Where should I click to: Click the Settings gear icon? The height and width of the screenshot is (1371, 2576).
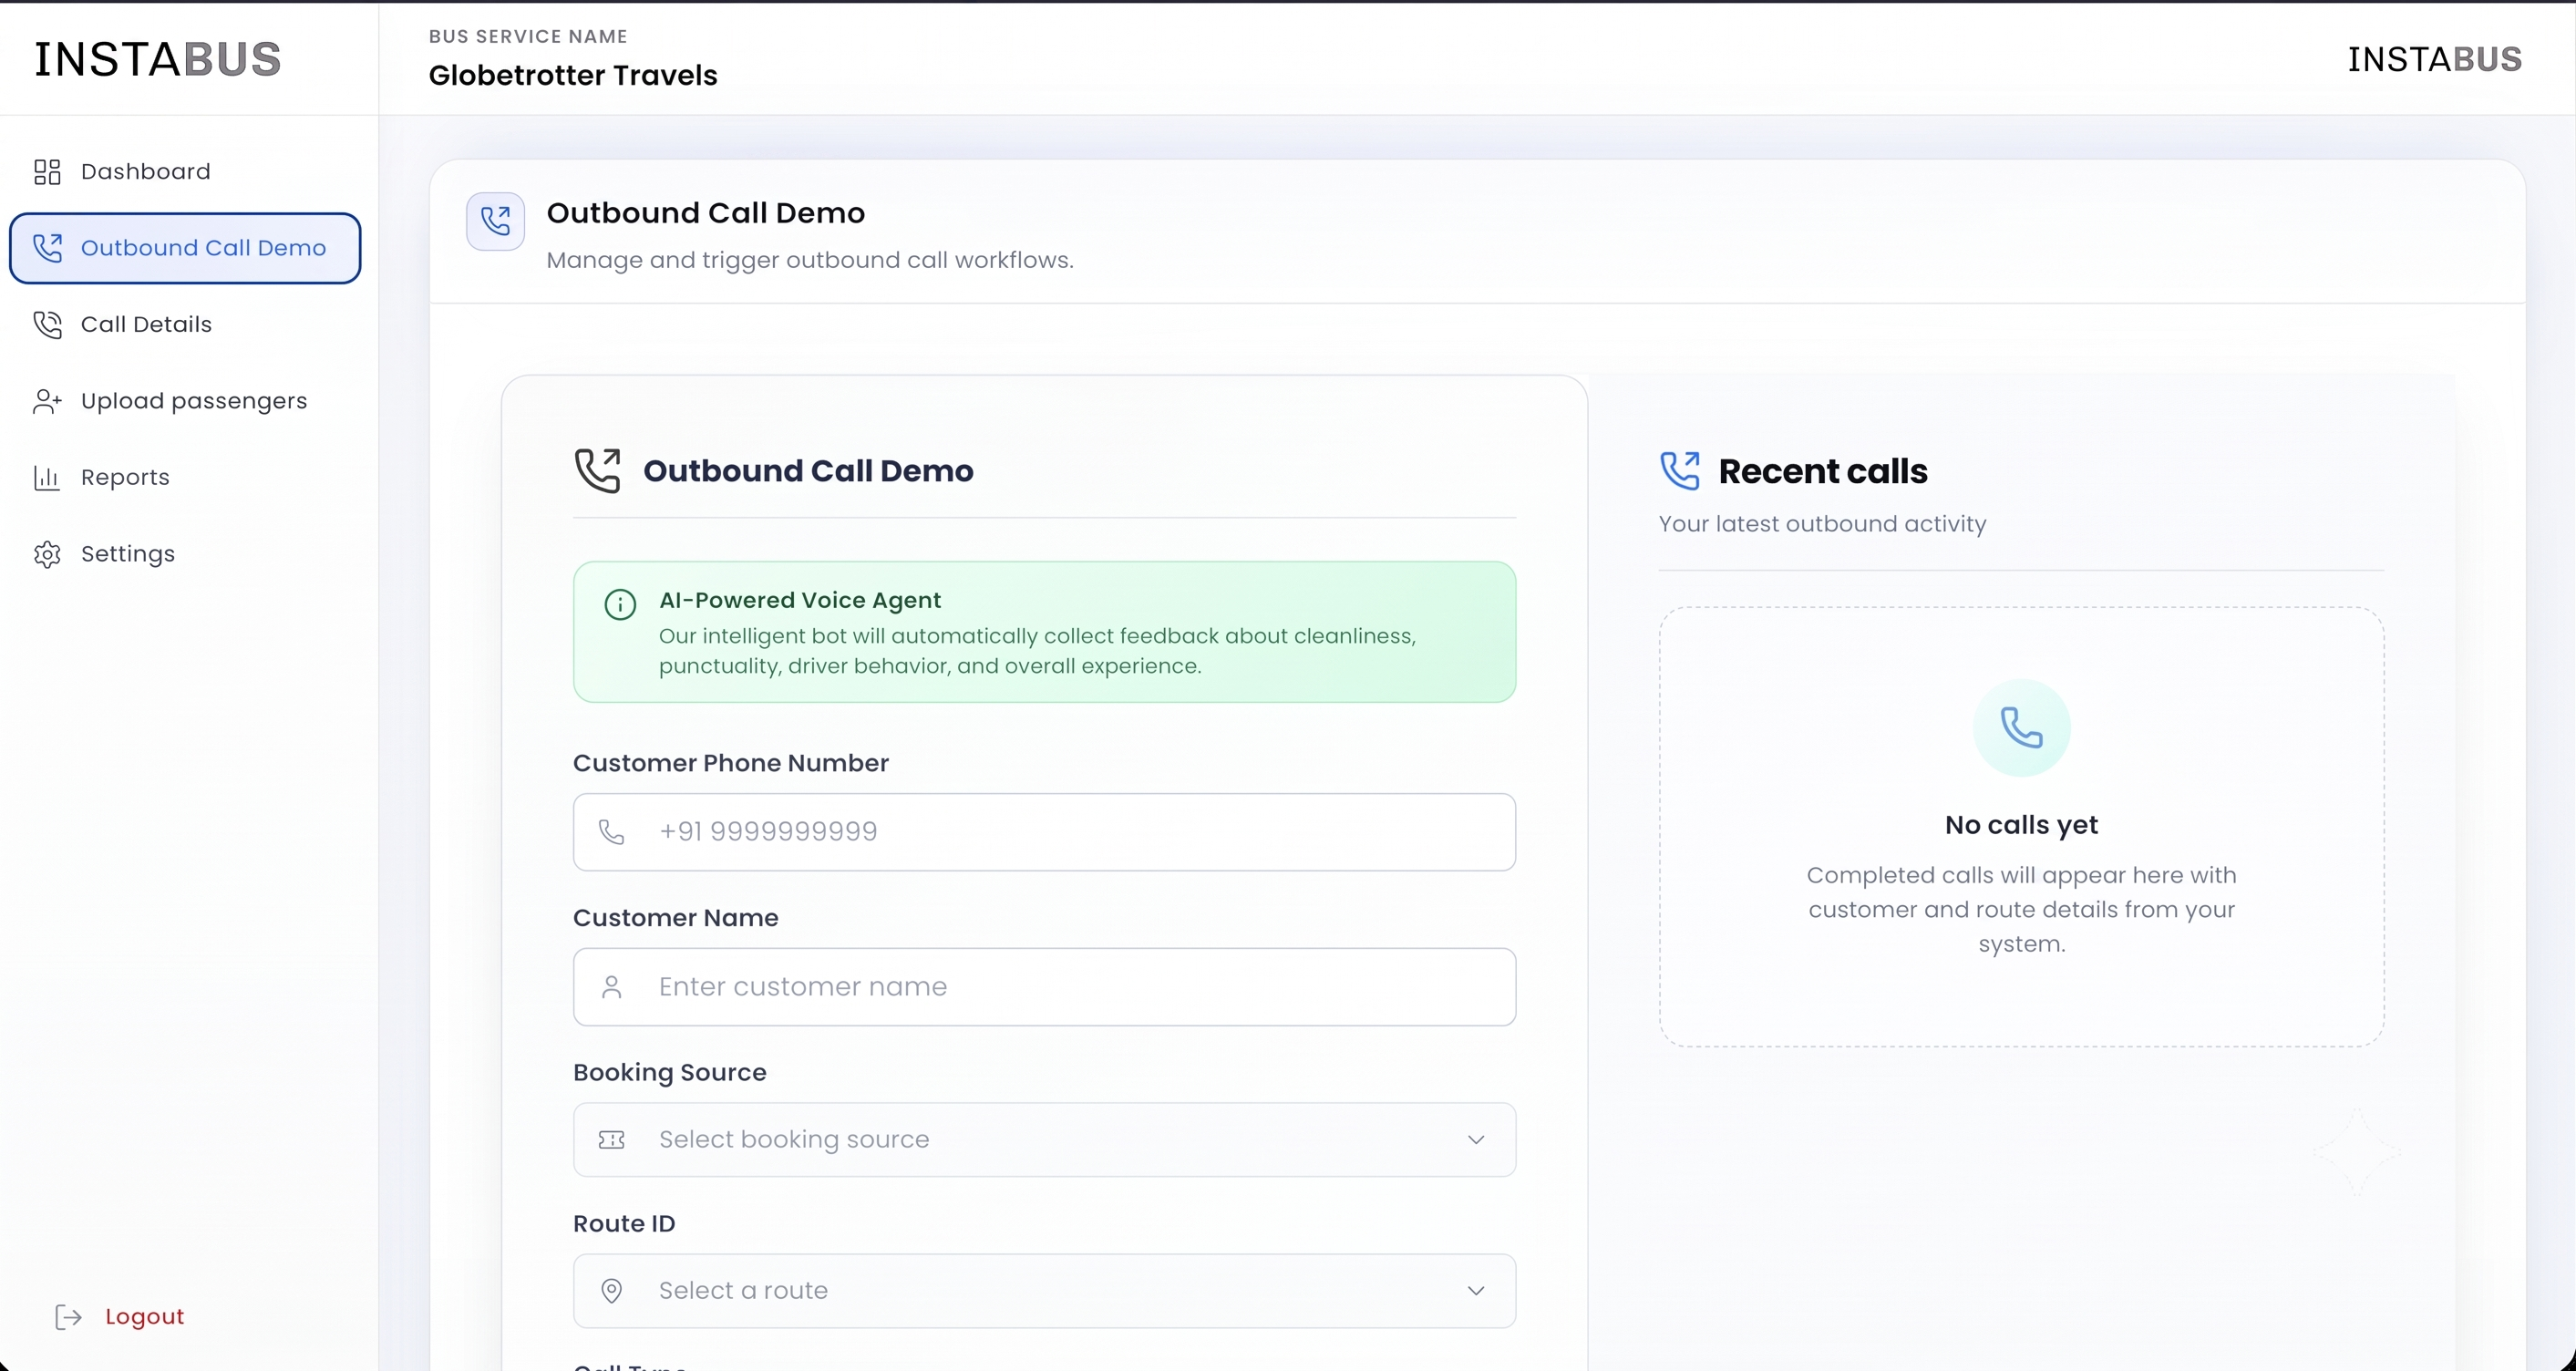[47, 554]
